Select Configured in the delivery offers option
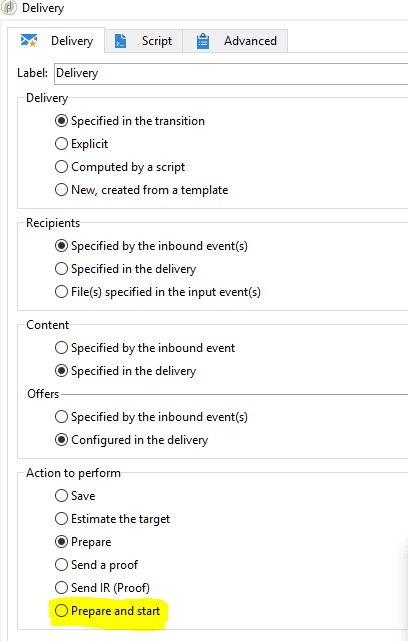This screenshot has height=641, width=408. 132,440
